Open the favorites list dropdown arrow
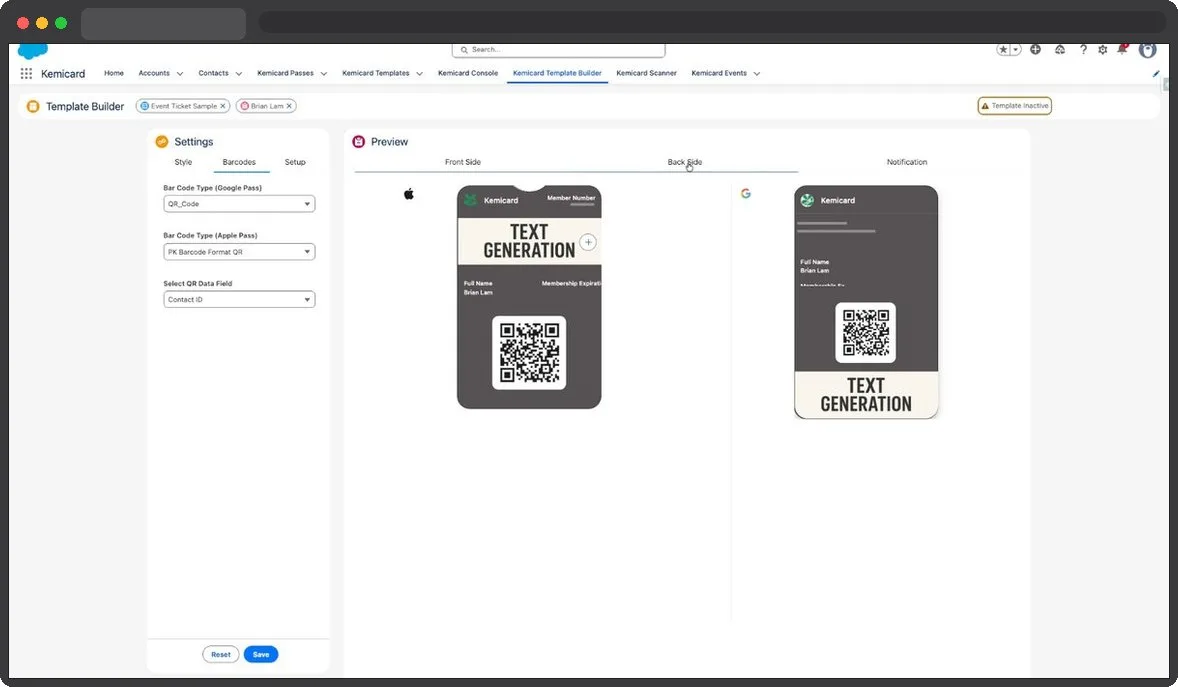The height and width of the screenshot is (687, 1178). [1016, 50]
